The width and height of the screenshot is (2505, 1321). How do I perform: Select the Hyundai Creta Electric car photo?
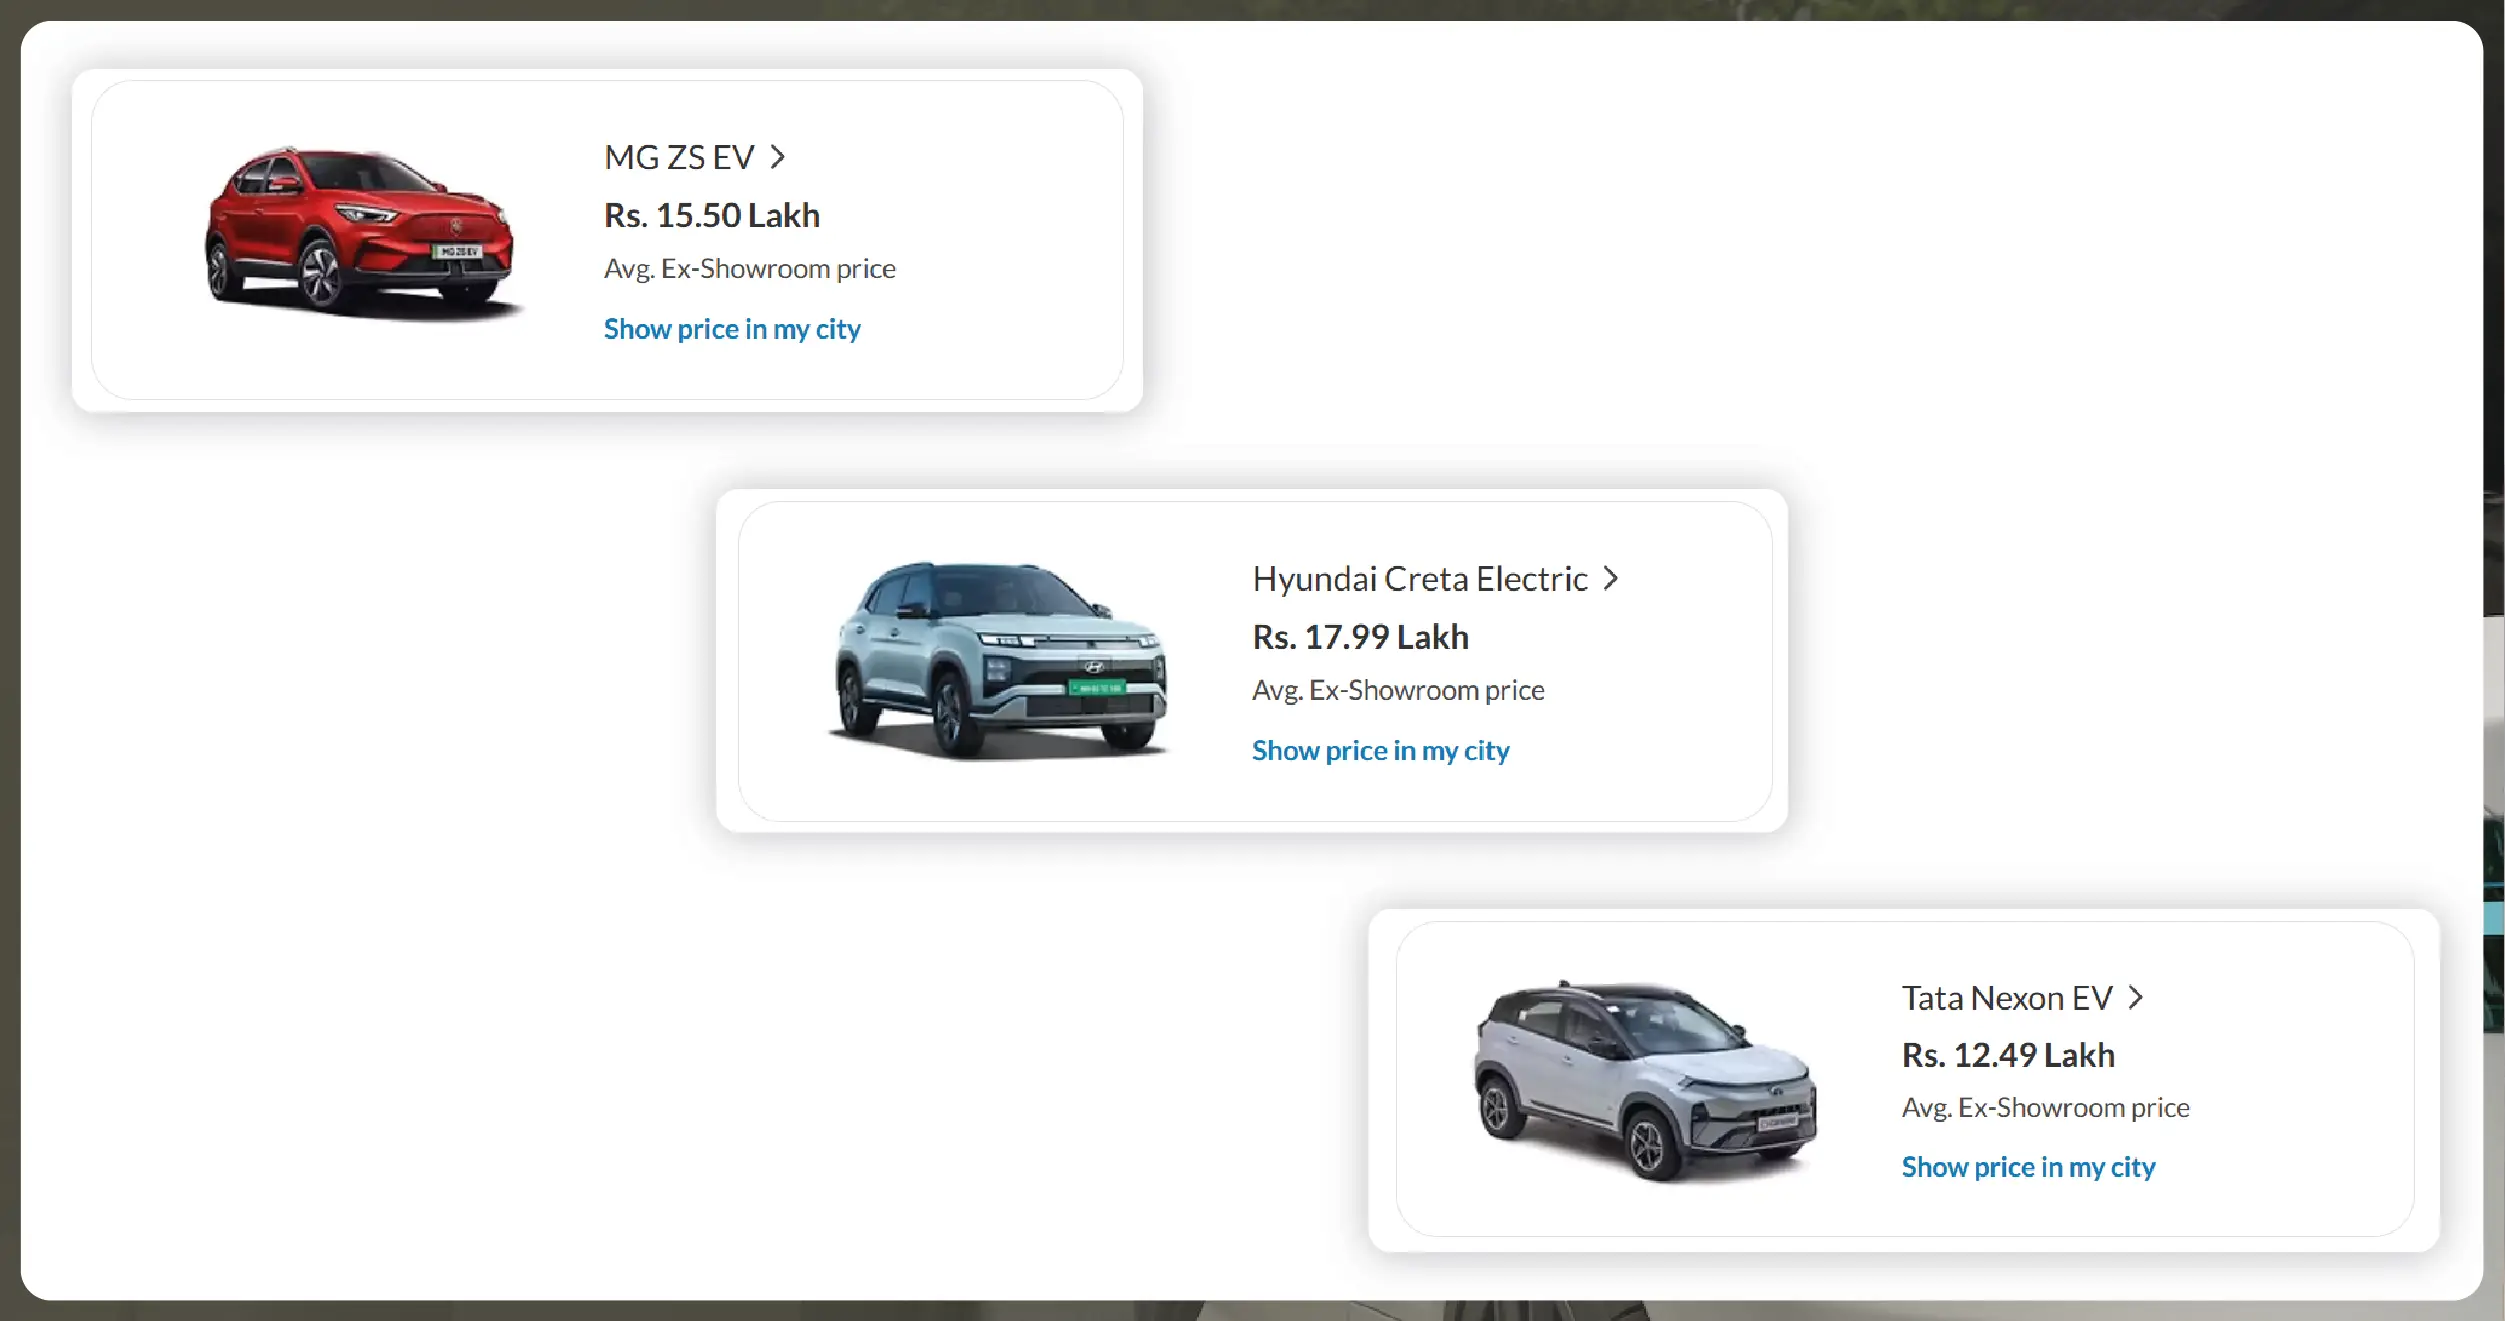click(x=997, y=660)
